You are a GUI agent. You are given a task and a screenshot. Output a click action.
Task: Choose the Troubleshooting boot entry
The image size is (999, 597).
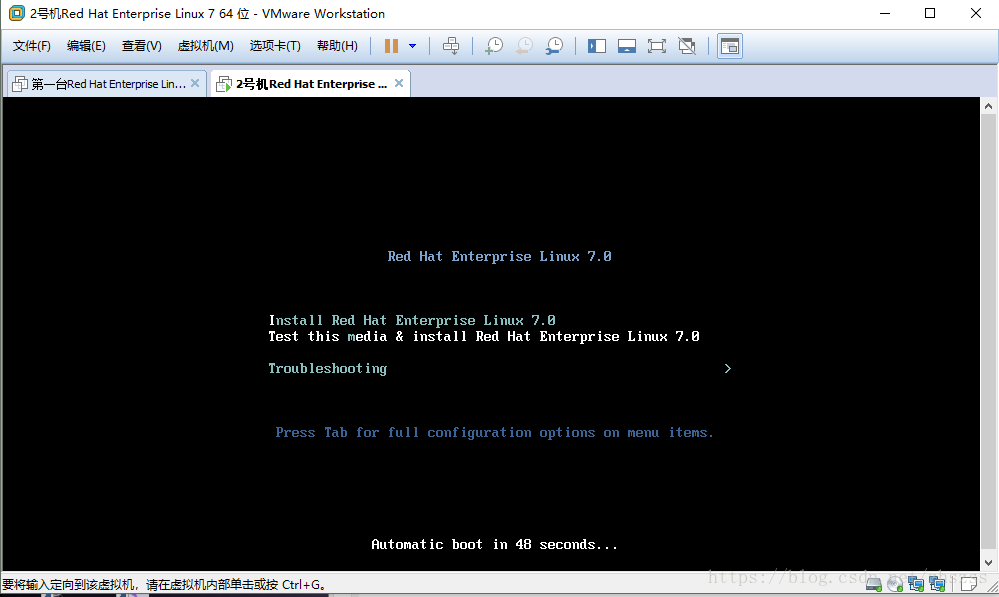pos(327,369)
